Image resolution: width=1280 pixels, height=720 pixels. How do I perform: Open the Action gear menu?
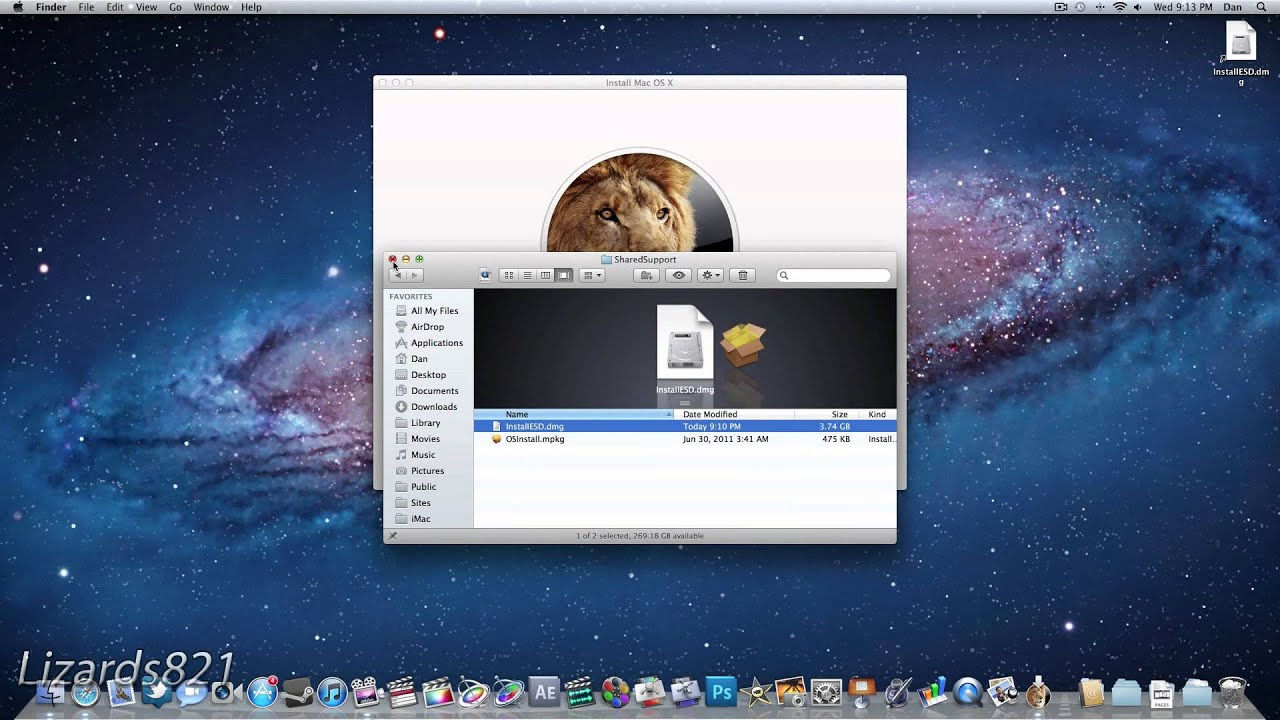pos(711,275)
